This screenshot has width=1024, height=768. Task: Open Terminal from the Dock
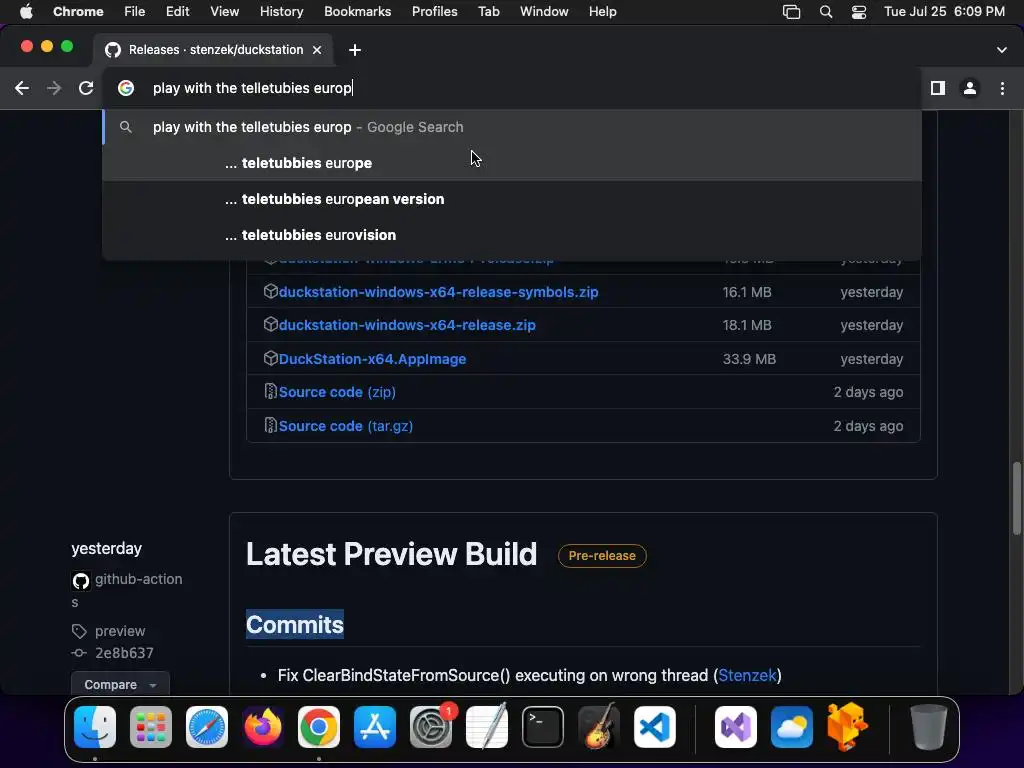[x=543, y=727]
